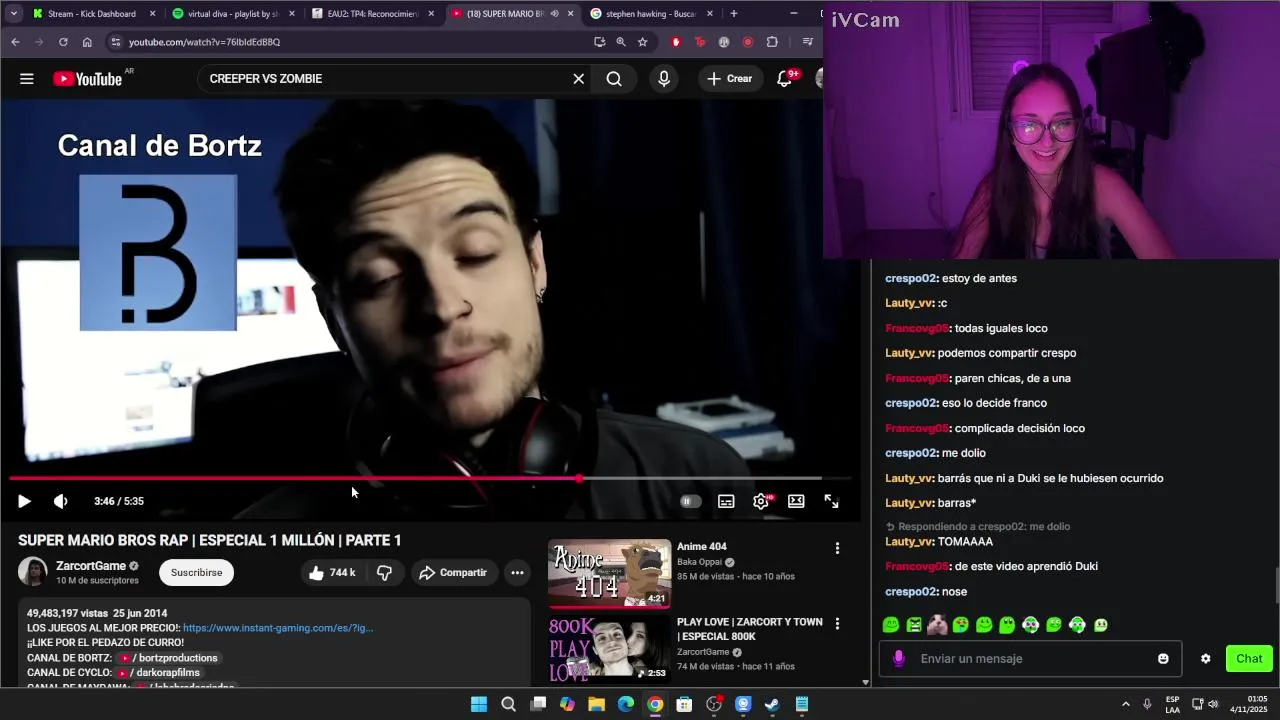Open options menu for PLAY LOVE video

[x=837, y=623]
